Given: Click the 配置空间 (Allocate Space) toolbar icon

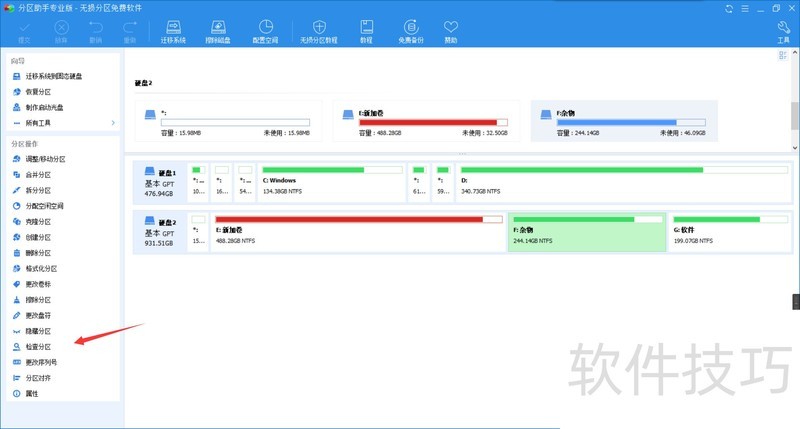Looking at the screenshot, I should click(266, 31).
